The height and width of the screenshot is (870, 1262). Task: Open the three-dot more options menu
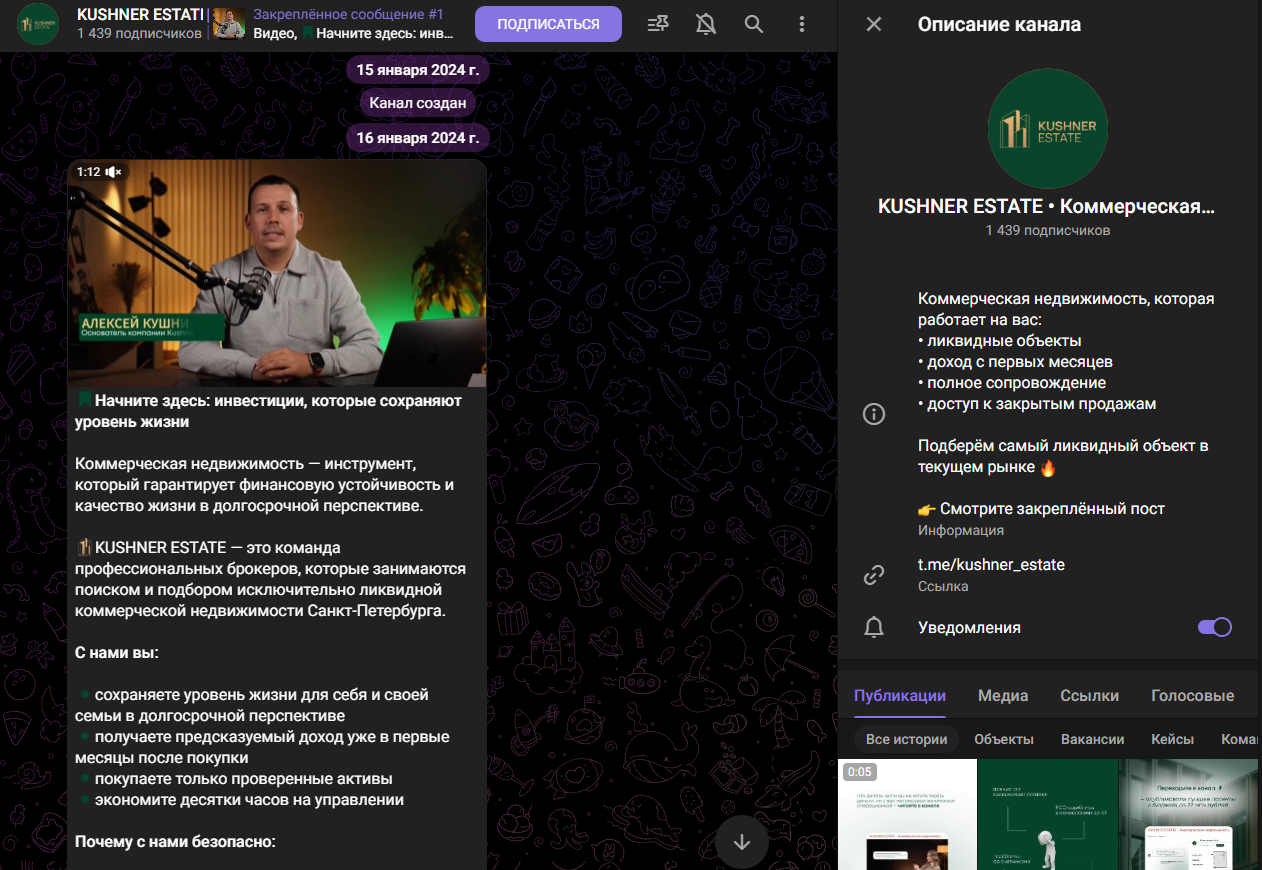click(x=802, y=24)
